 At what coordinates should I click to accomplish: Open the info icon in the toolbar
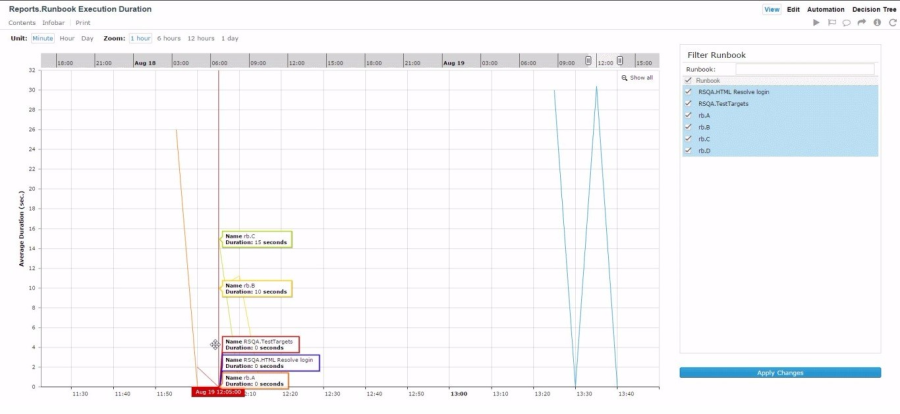click(877, 22)
